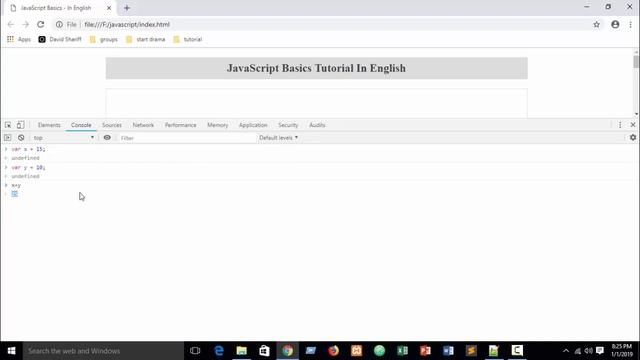This screenshot has width=640, height=360.
Task: Show hidden system tray icons
Action: (566, 351)
